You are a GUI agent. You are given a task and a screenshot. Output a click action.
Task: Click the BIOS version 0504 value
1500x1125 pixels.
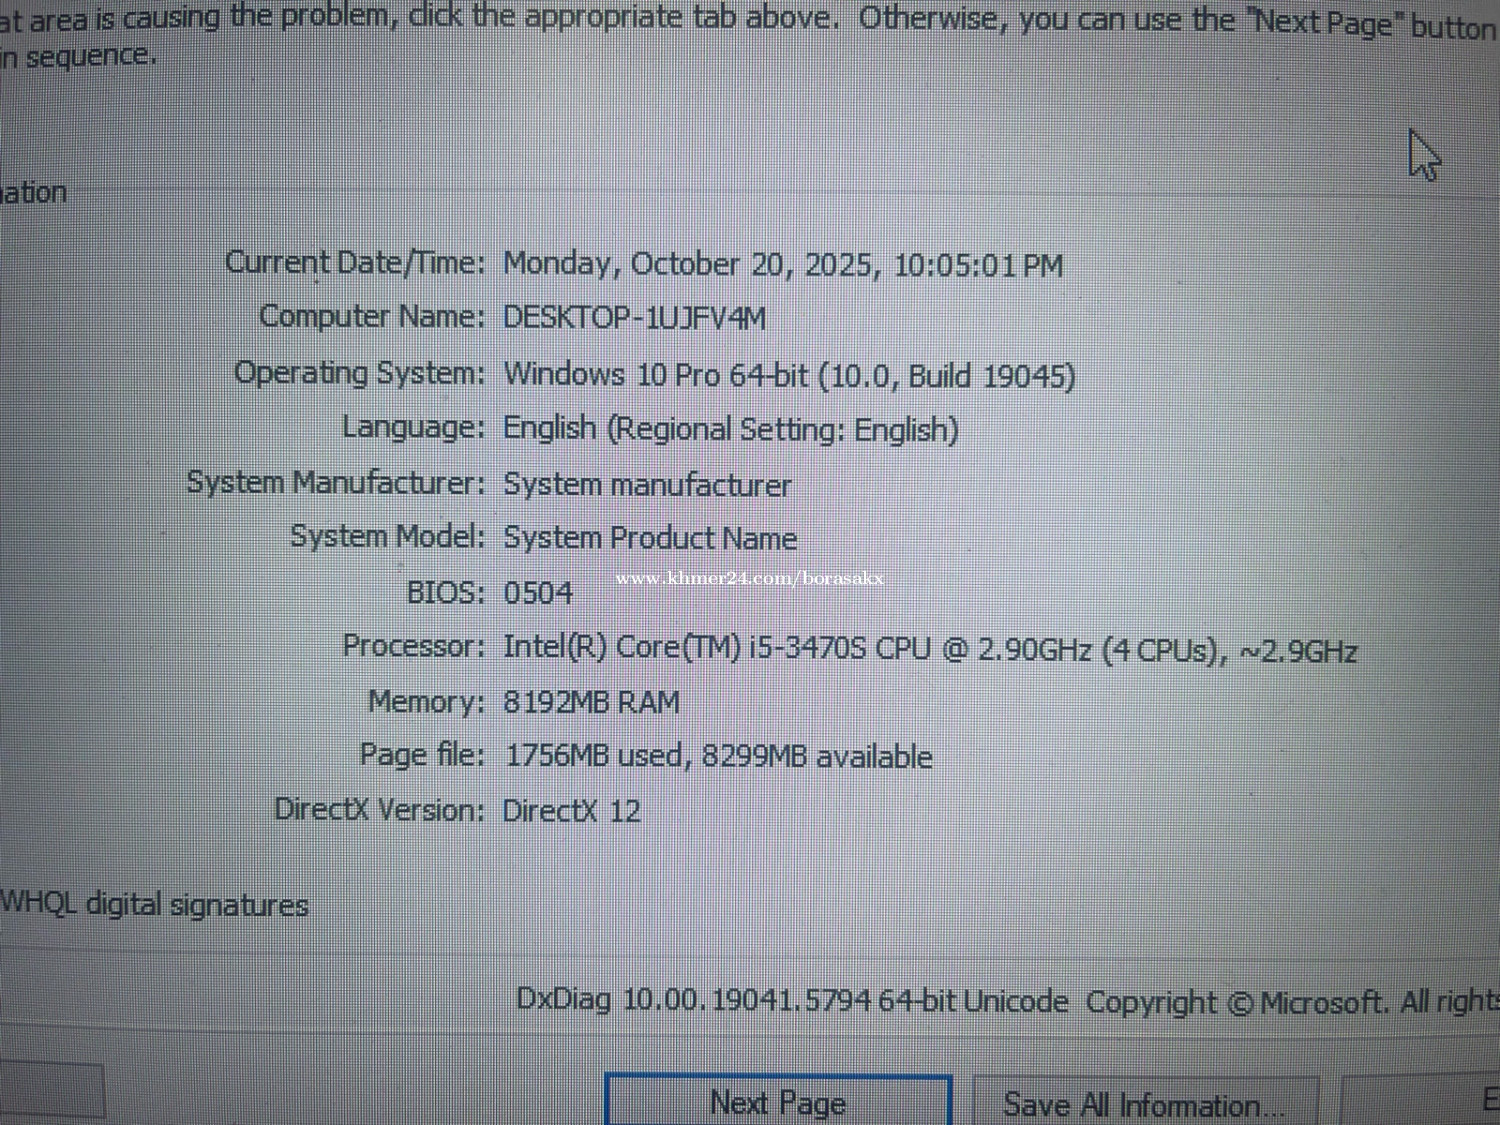coord(537,593)
